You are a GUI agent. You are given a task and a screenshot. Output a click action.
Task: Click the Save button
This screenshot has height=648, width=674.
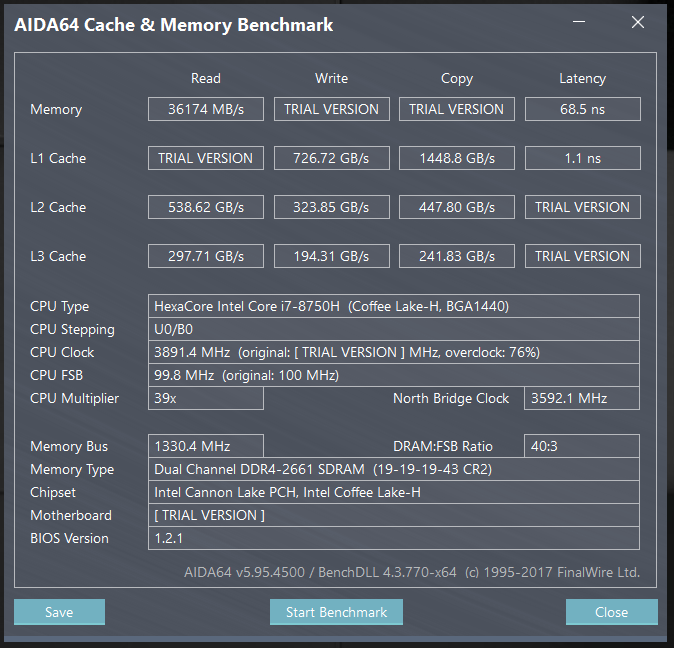pos(59,612)
